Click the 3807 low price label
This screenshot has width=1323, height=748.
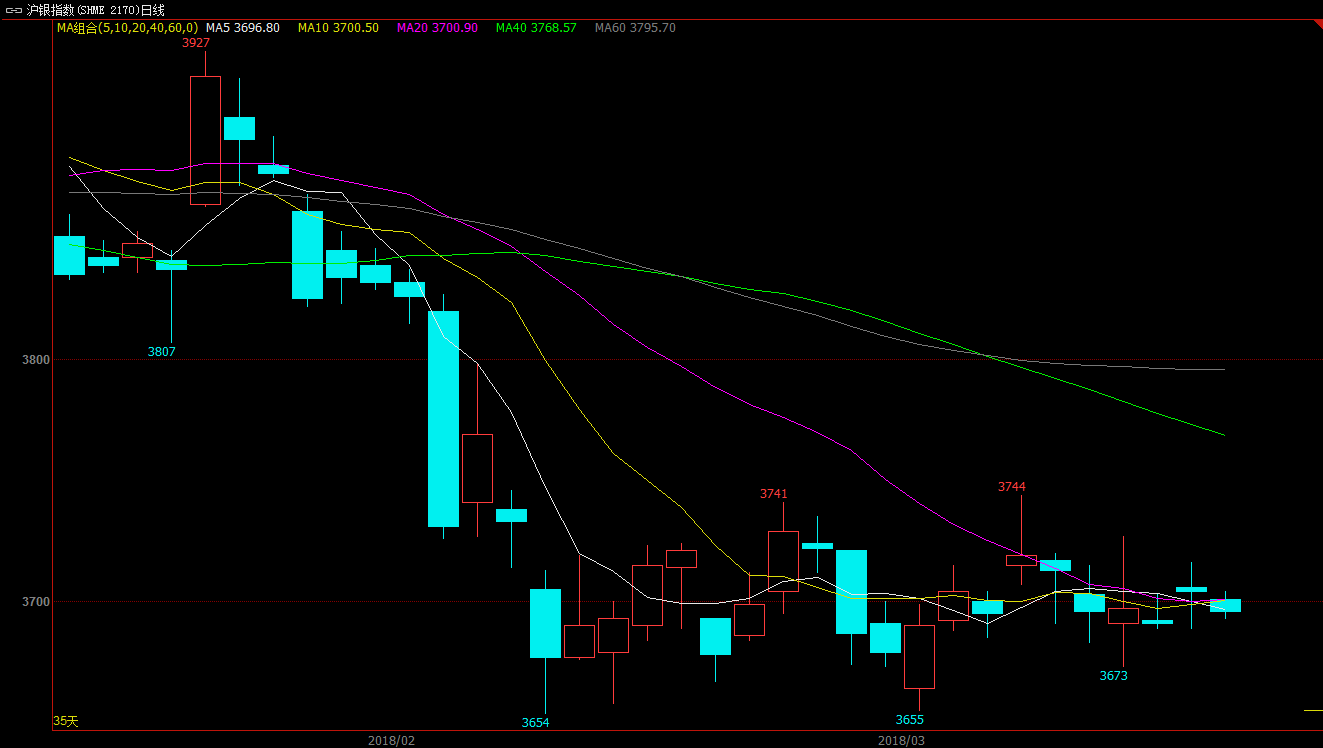pyautogui.click(x=162, y=352)
